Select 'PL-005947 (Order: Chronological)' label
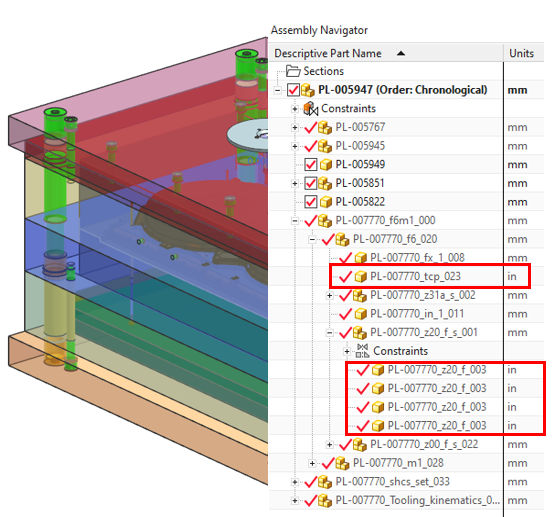This screenshot has width=555, height=517. [402, 90]
